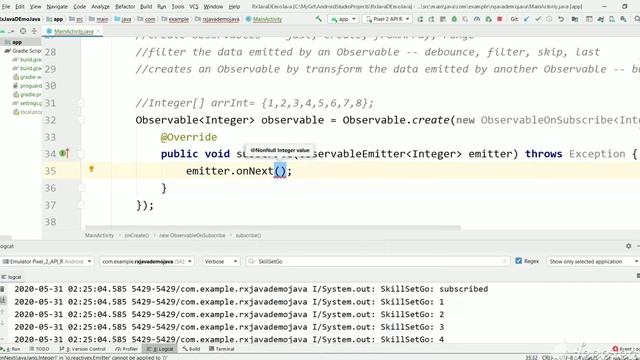Image resolution: width=640 pixels, height=360 pixels.
Task: Select the app module in the project tree
Action: [x=17, y=42]
